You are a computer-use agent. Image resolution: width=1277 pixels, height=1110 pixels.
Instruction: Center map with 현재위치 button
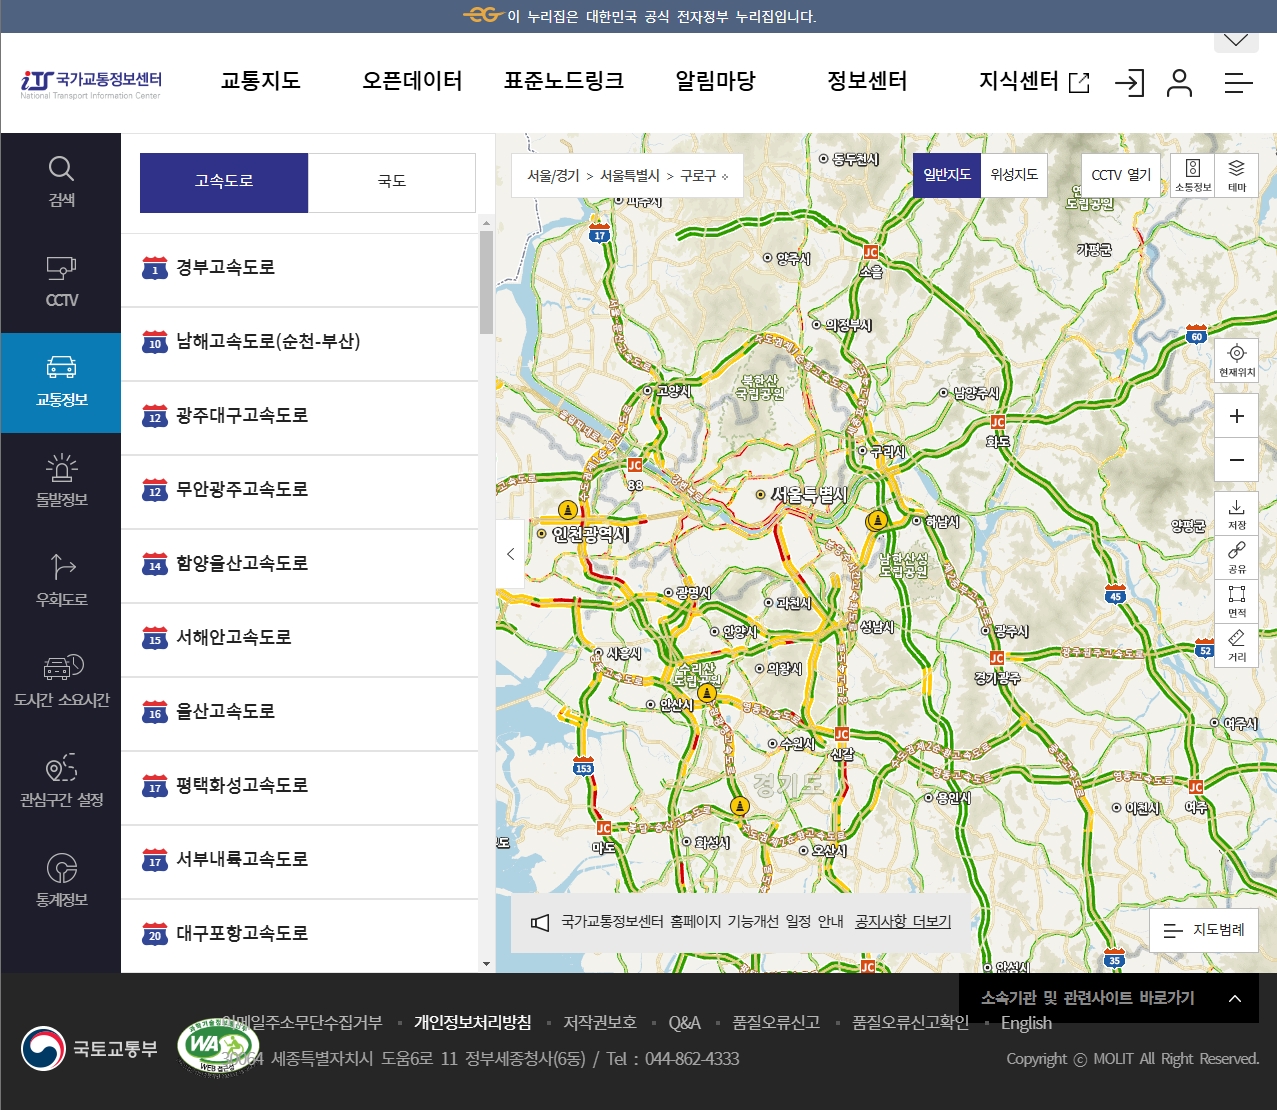[1237, 360]
